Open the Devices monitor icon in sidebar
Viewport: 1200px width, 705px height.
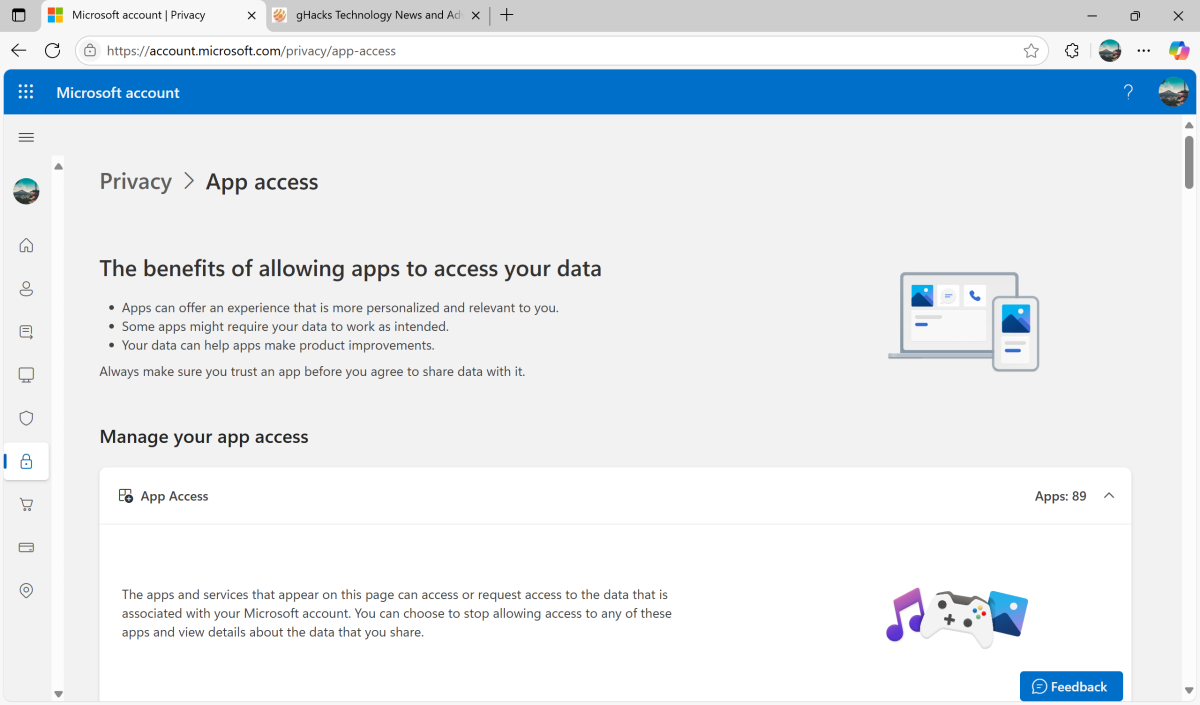(26, 375)
